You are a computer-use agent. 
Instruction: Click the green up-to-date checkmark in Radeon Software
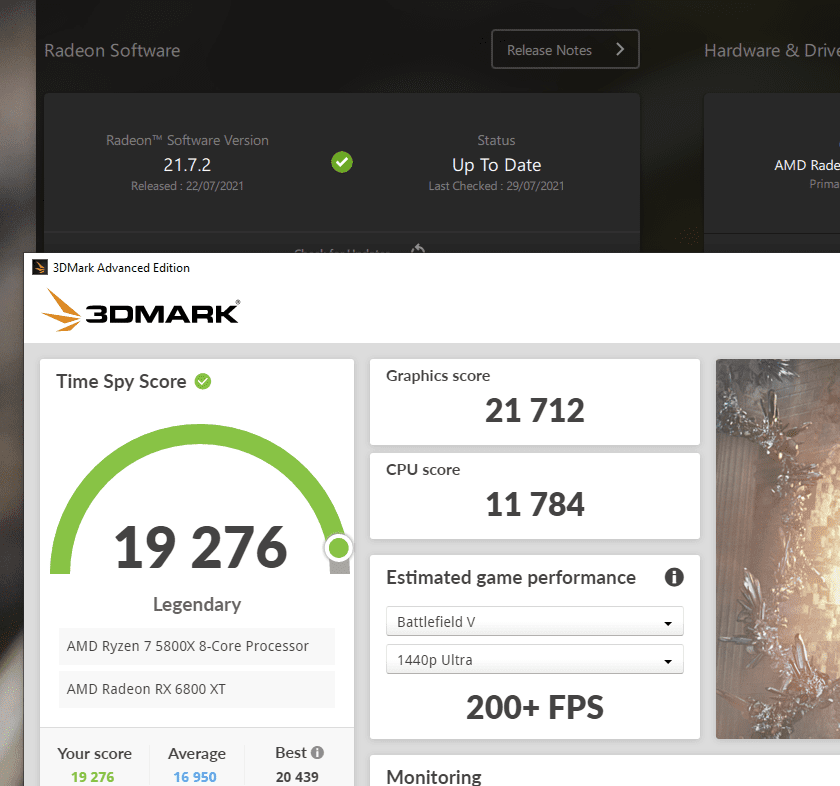pos(342,162)
